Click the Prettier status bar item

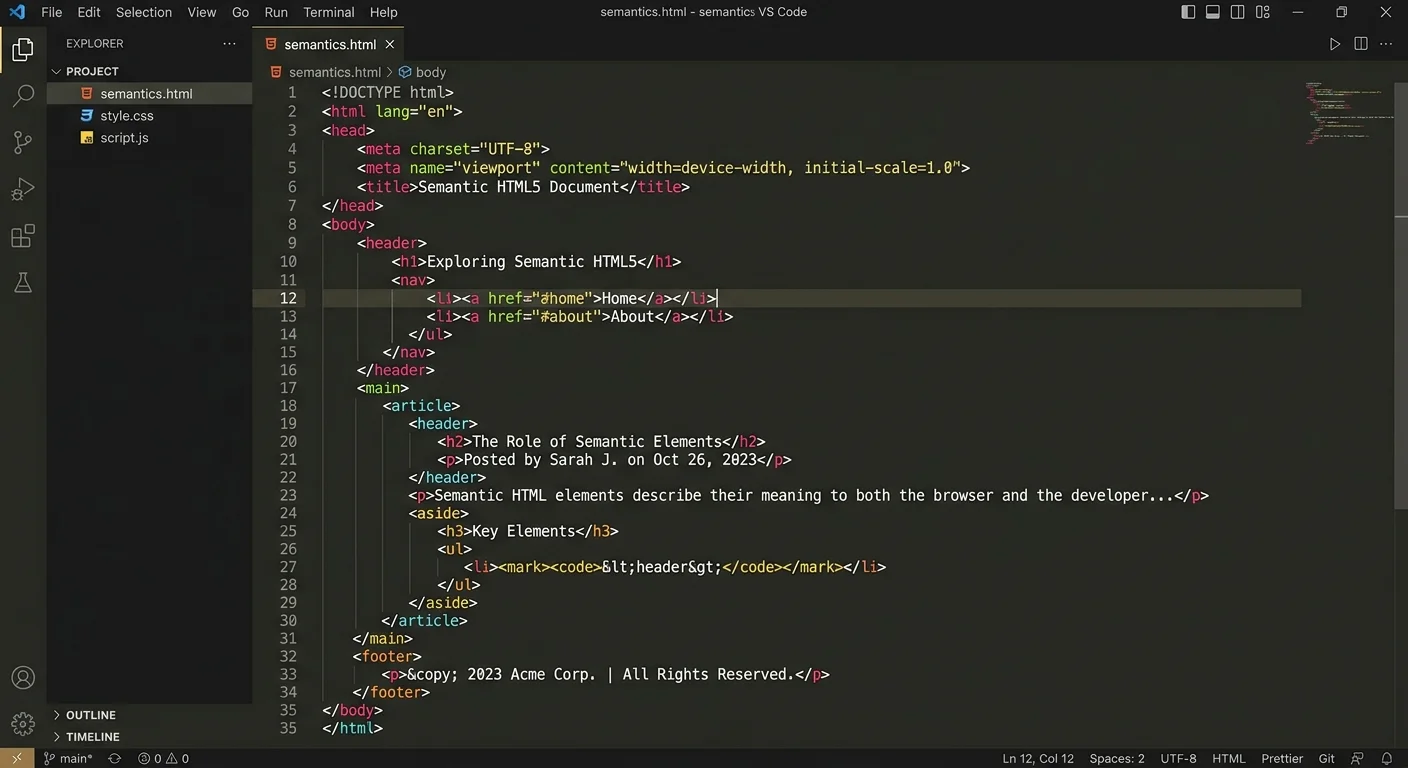pos(1282,758)
